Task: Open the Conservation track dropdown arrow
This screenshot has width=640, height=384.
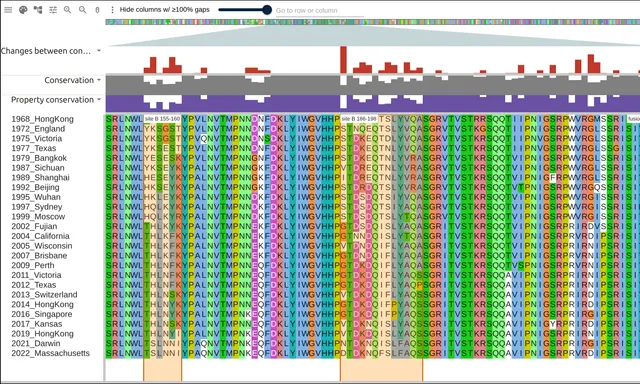Action: pyautogui.click(x=99, y=80)
